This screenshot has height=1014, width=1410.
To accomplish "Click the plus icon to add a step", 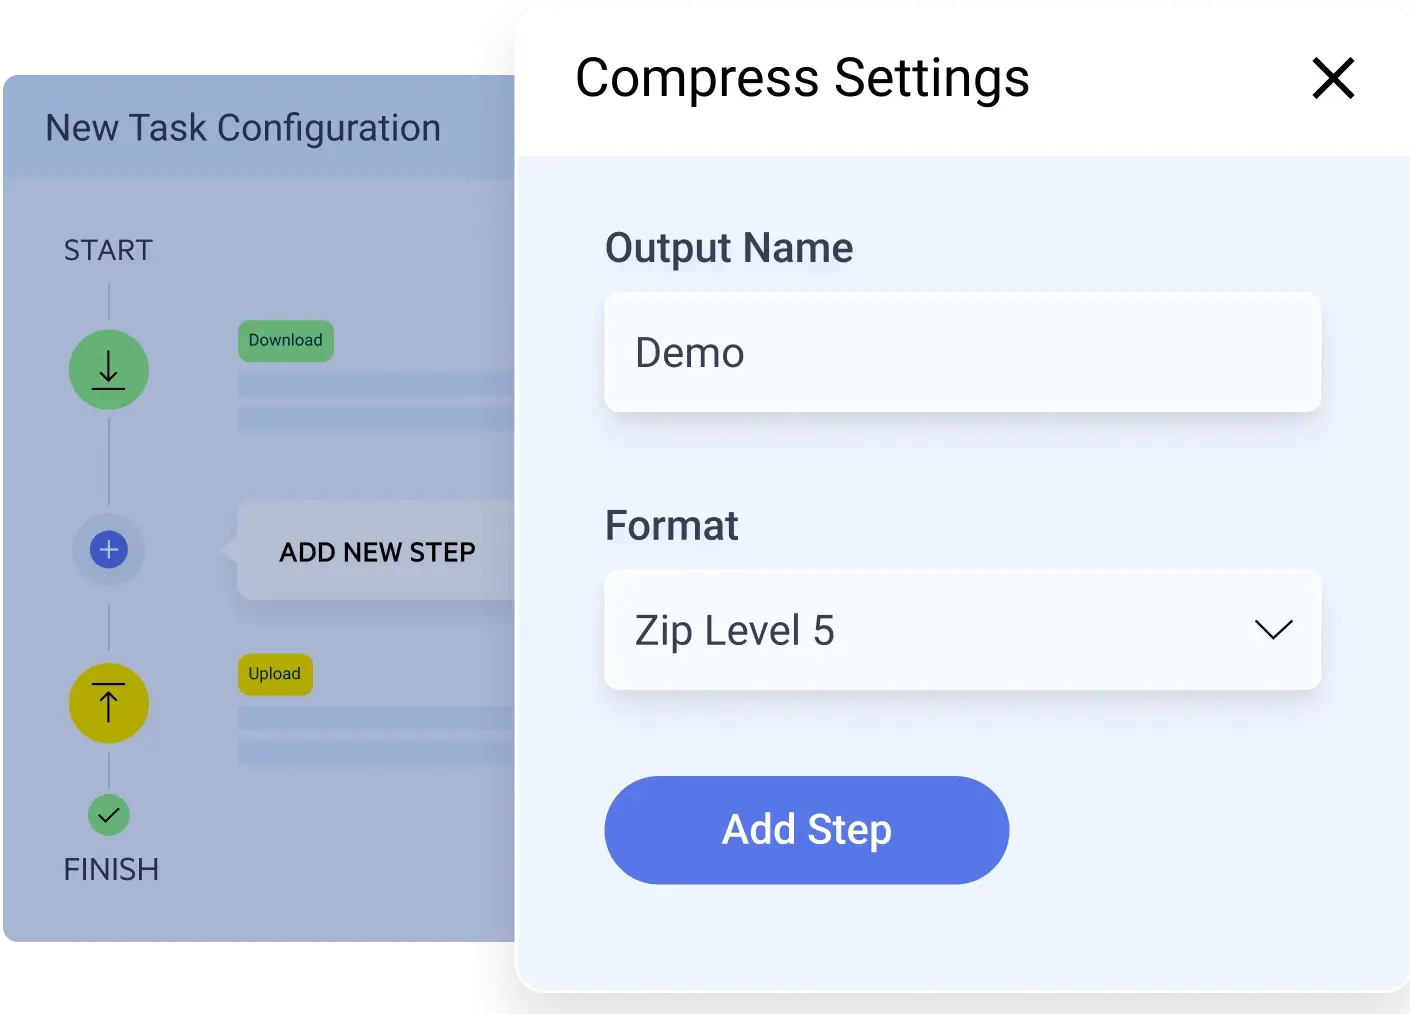I will click(x=108, y=549).
